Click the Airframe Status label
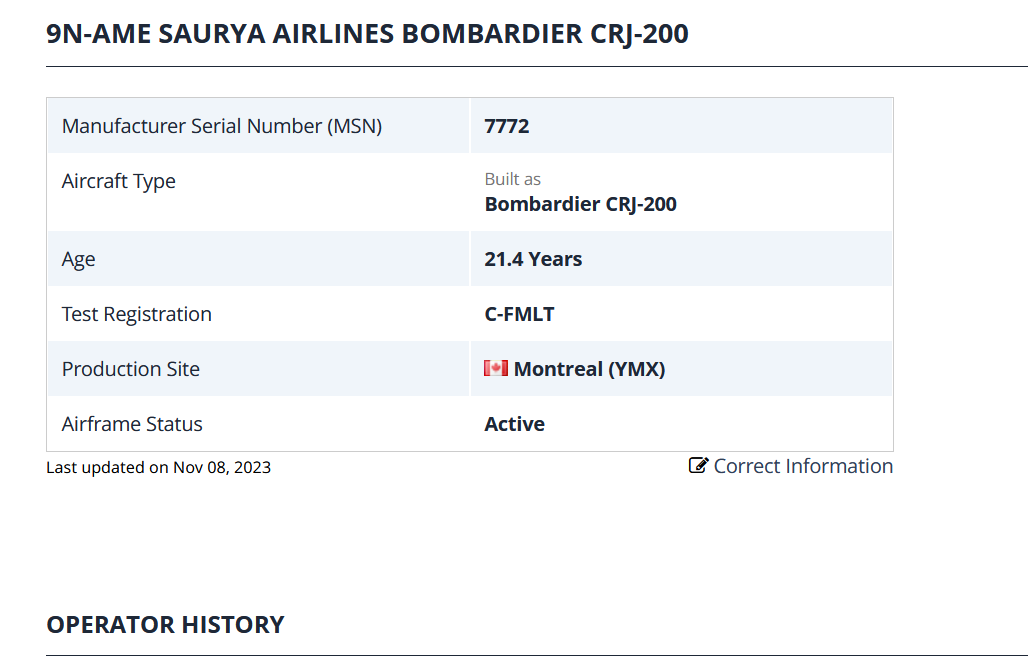Screen dimensions: 1028x671 pos(132,424)
